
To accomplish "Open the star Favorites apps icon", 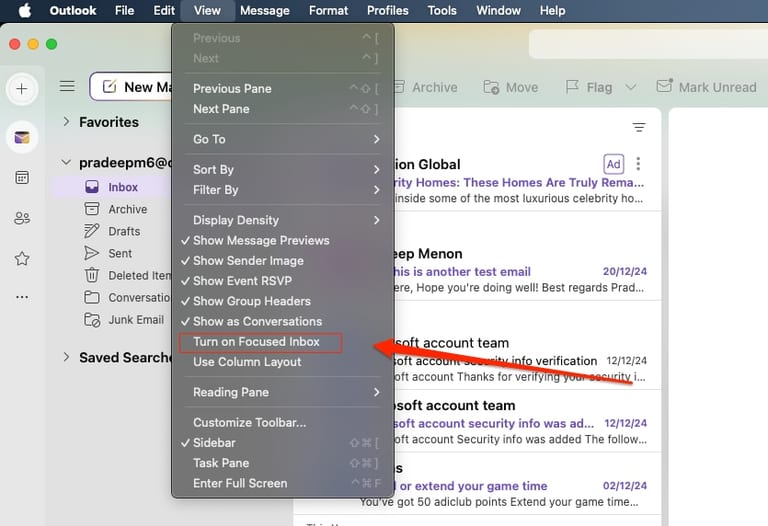I will (22, 258).
